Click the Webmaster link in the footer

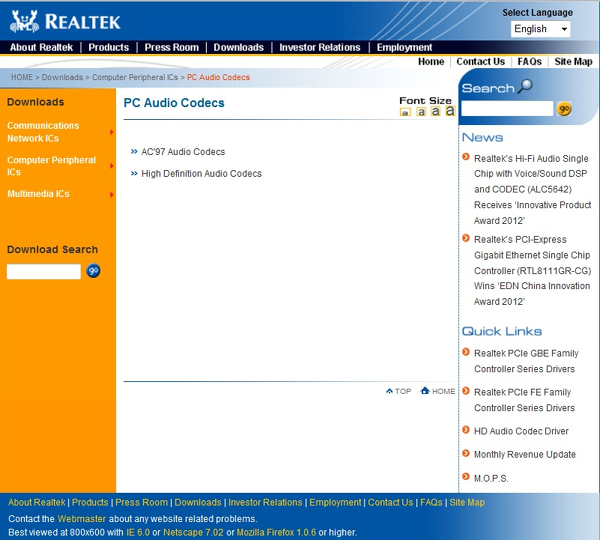[x=82, y=519]
